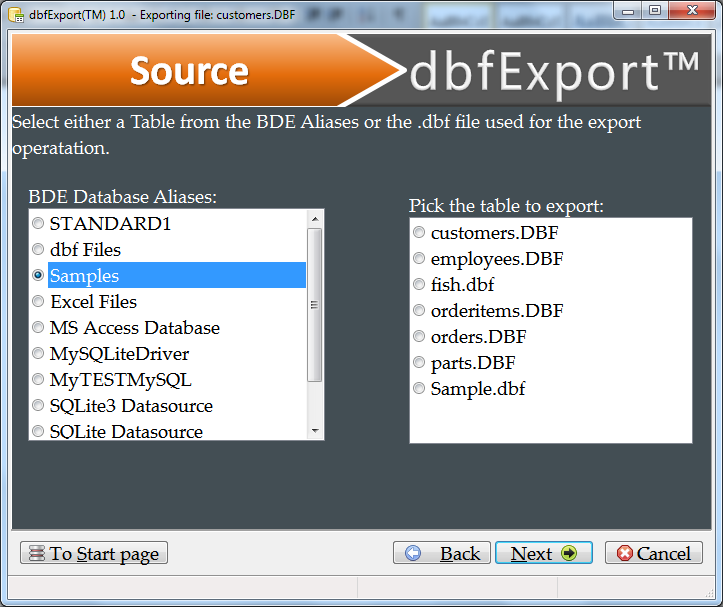Pick the MyTESTMySQL alias radio button
The height and width of the screenshot is (607, 723).
point(38,380)
